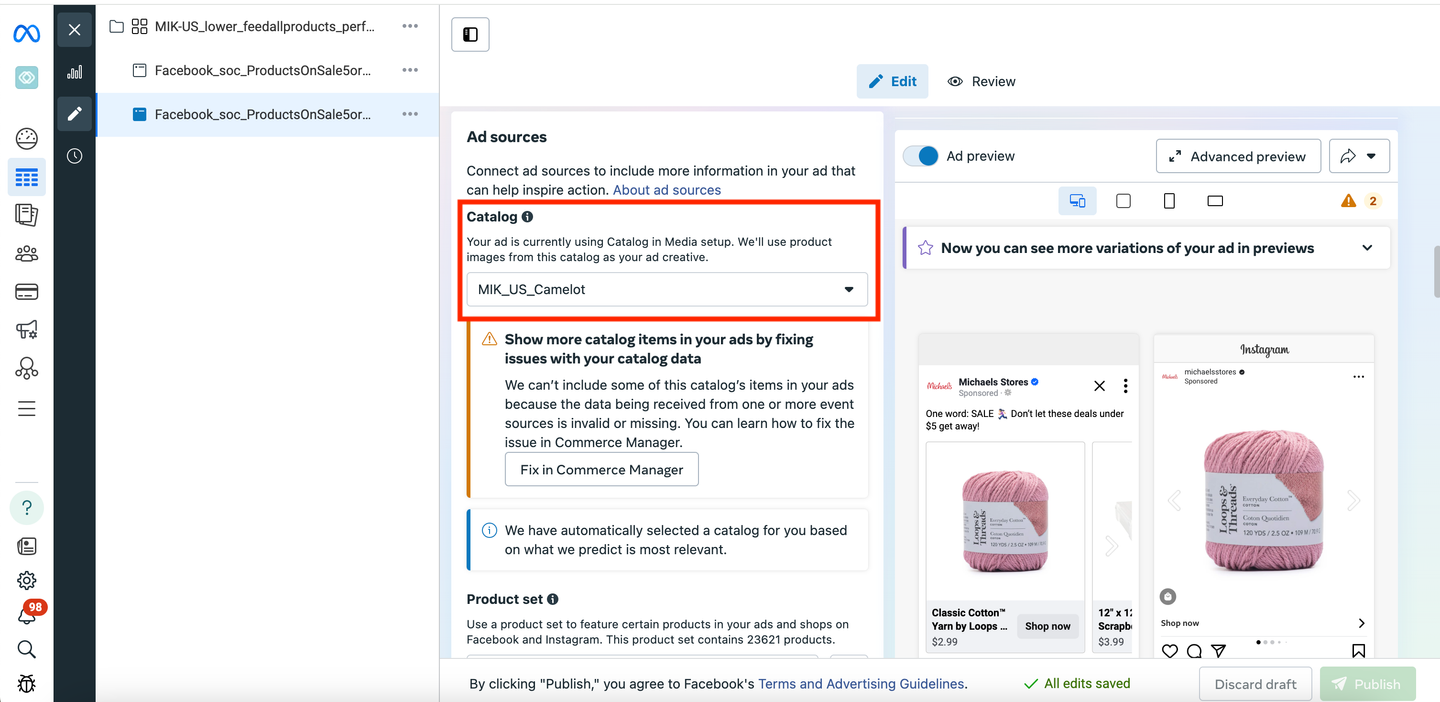Select the pencil edit icon in sidebar
Image resolution: width=1440 pixels, height=702 pixels.
(75, 114)
